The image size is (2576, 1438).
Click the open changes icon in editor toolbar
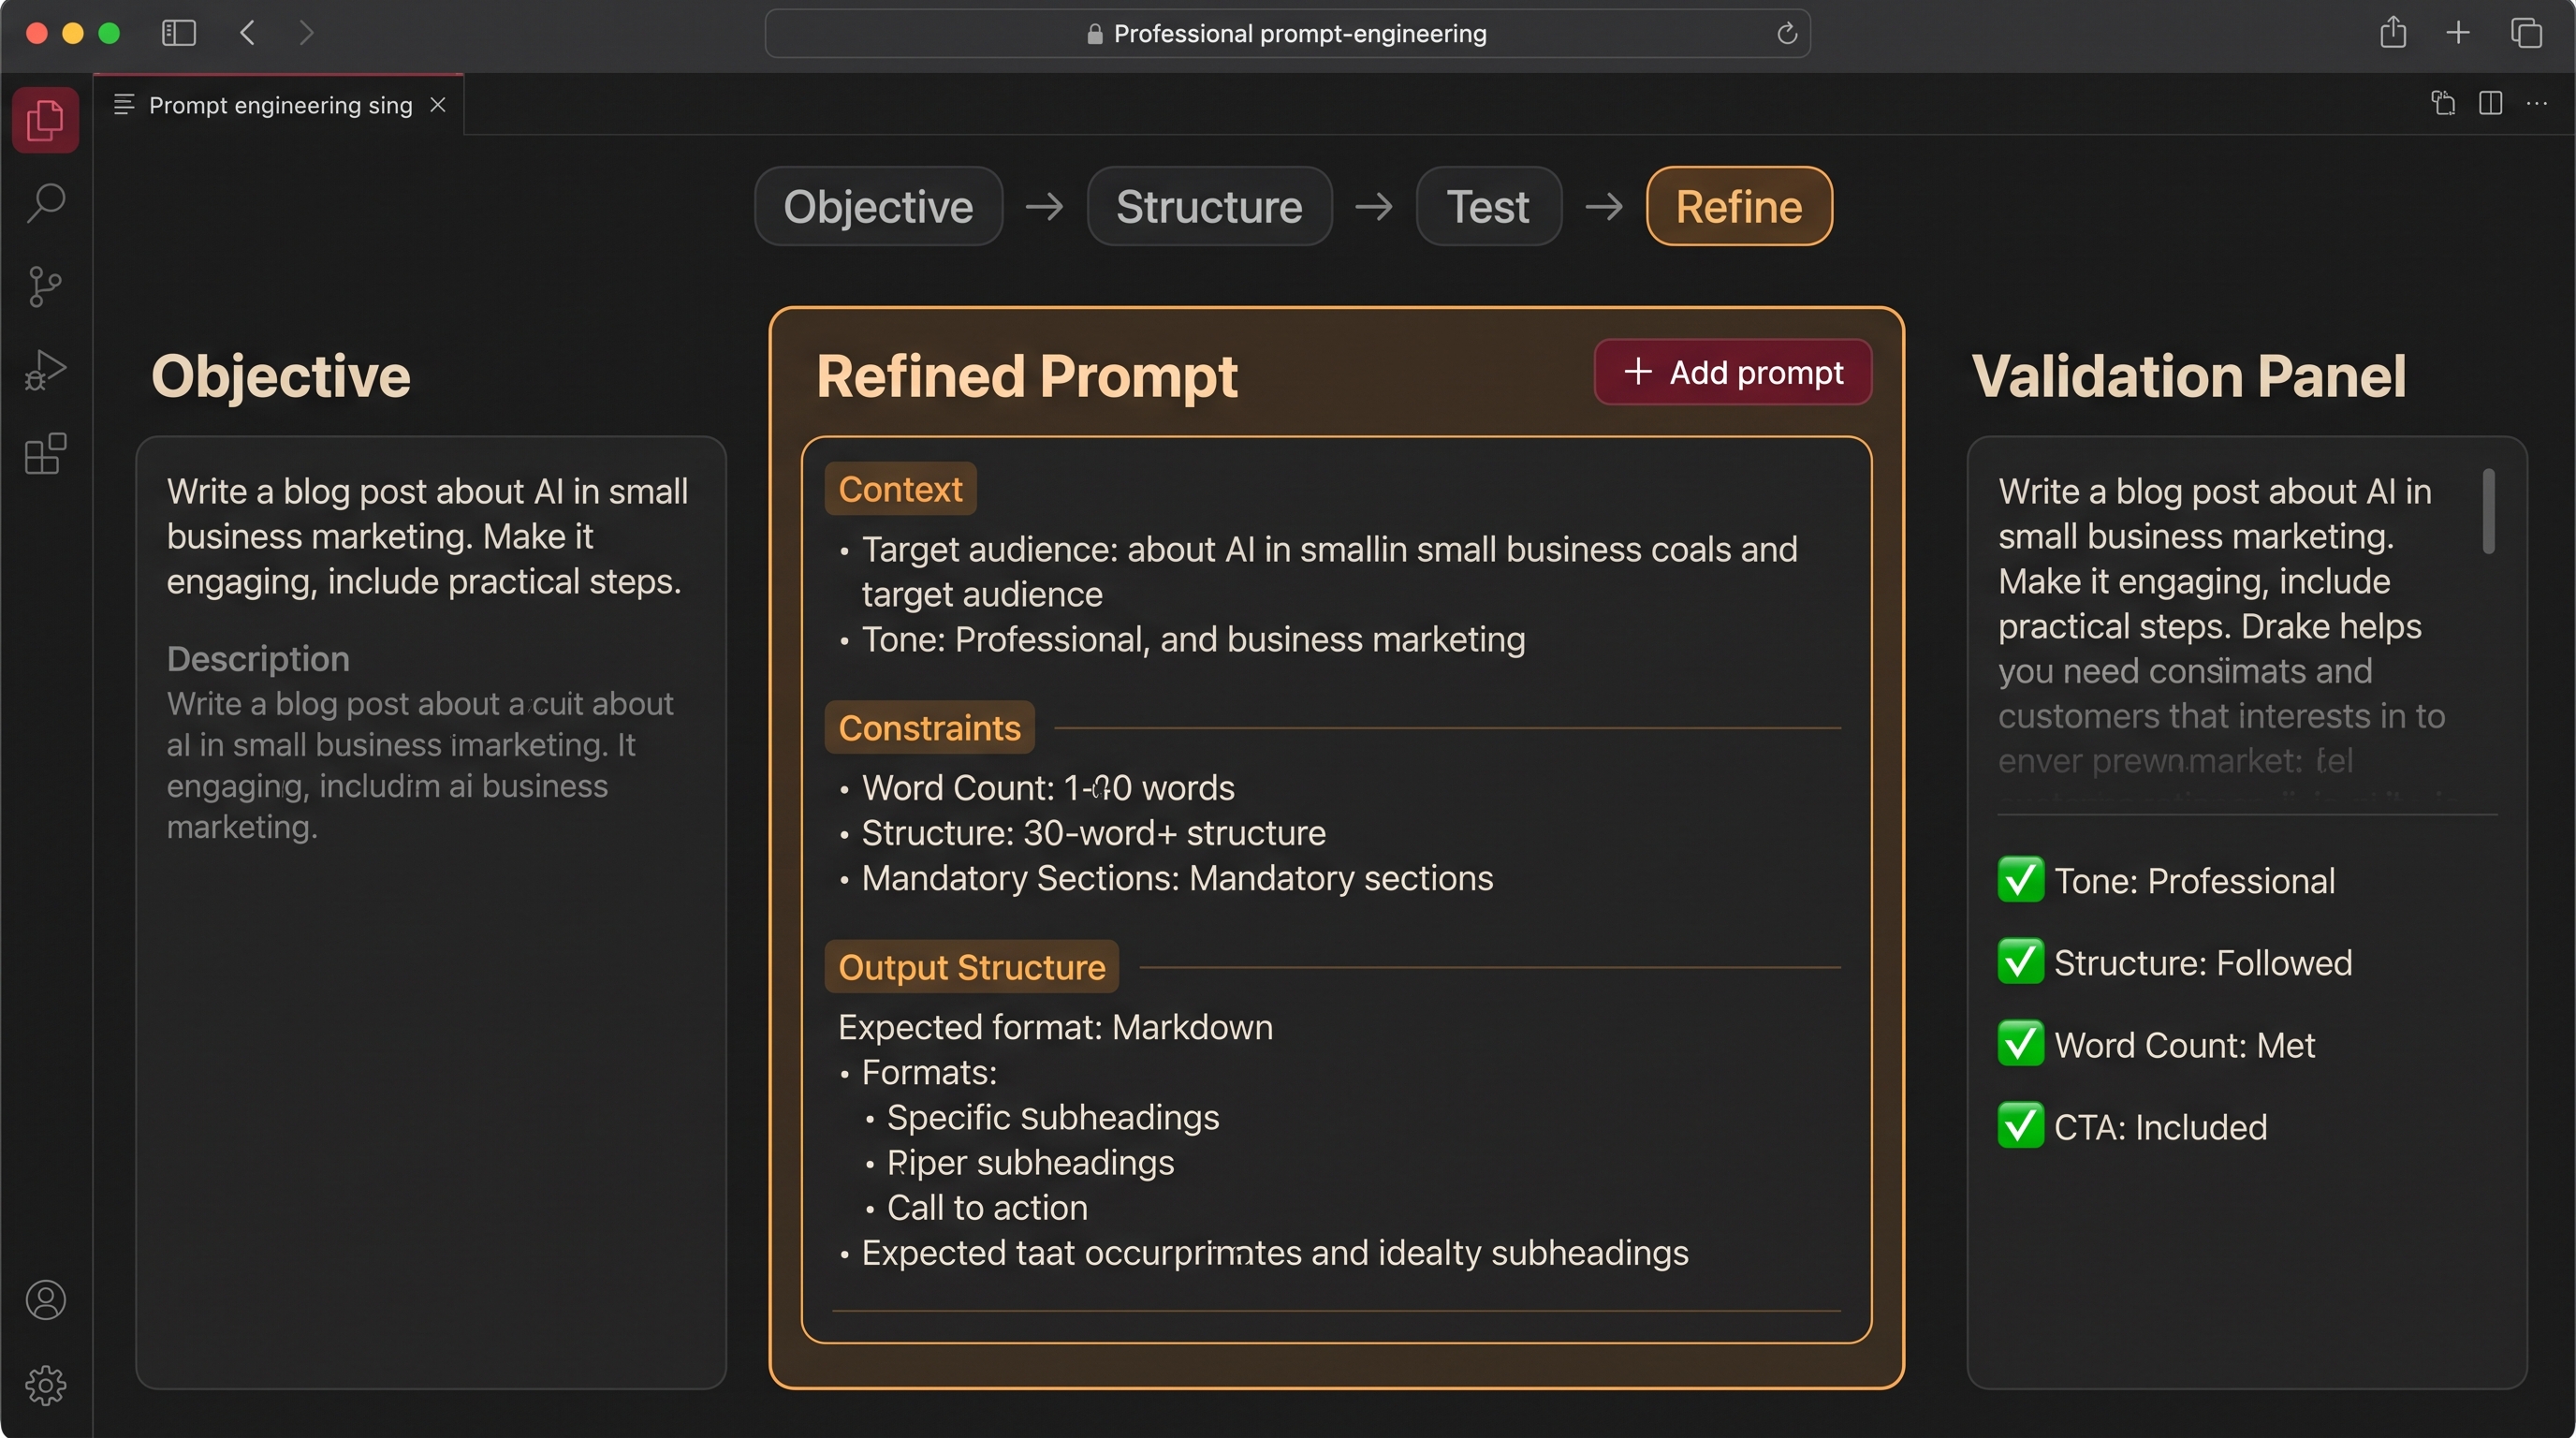2443,103
